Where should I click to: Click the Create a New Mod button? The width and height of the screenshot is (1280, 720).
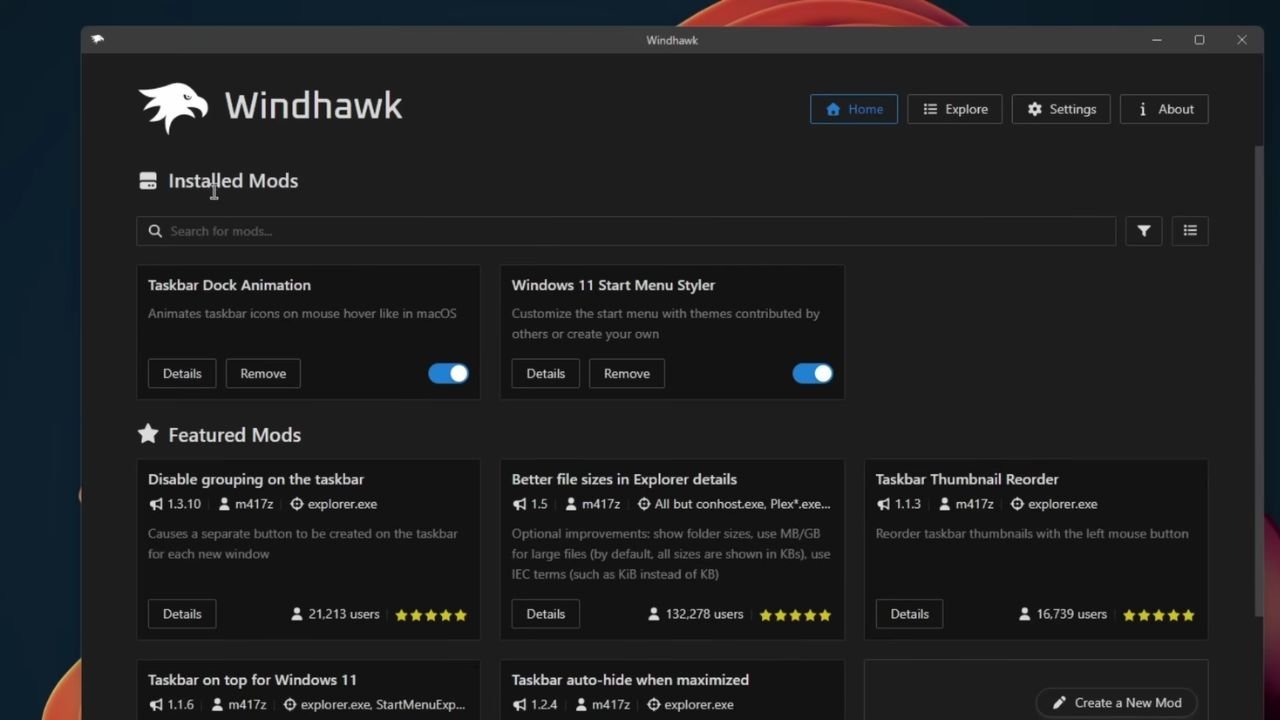click(x=1116, y=703)
